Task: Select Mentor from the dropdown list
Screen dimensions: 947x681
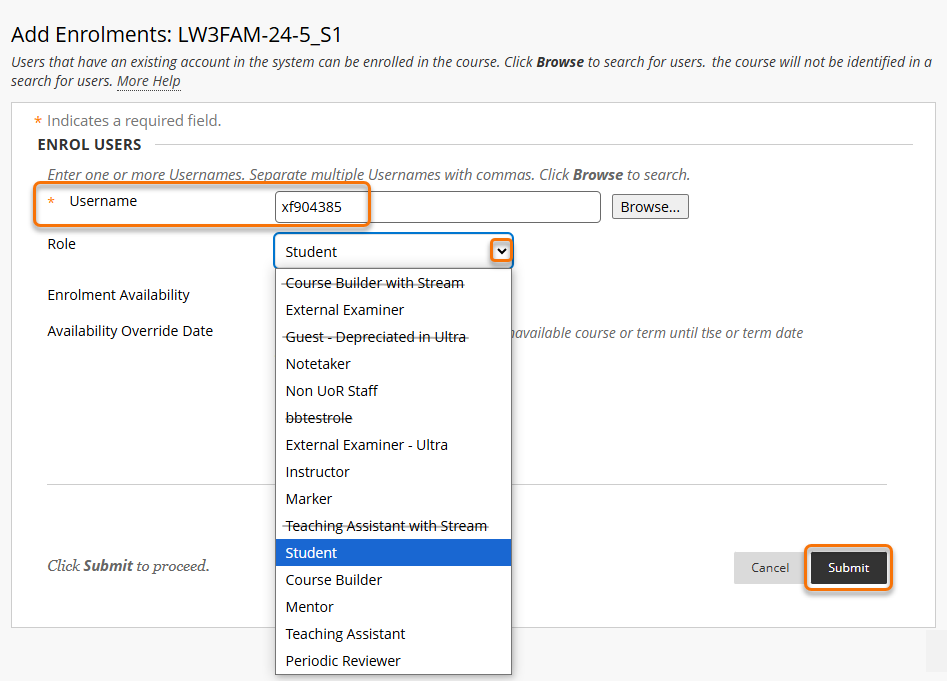Action: click(x=310, y=607)
